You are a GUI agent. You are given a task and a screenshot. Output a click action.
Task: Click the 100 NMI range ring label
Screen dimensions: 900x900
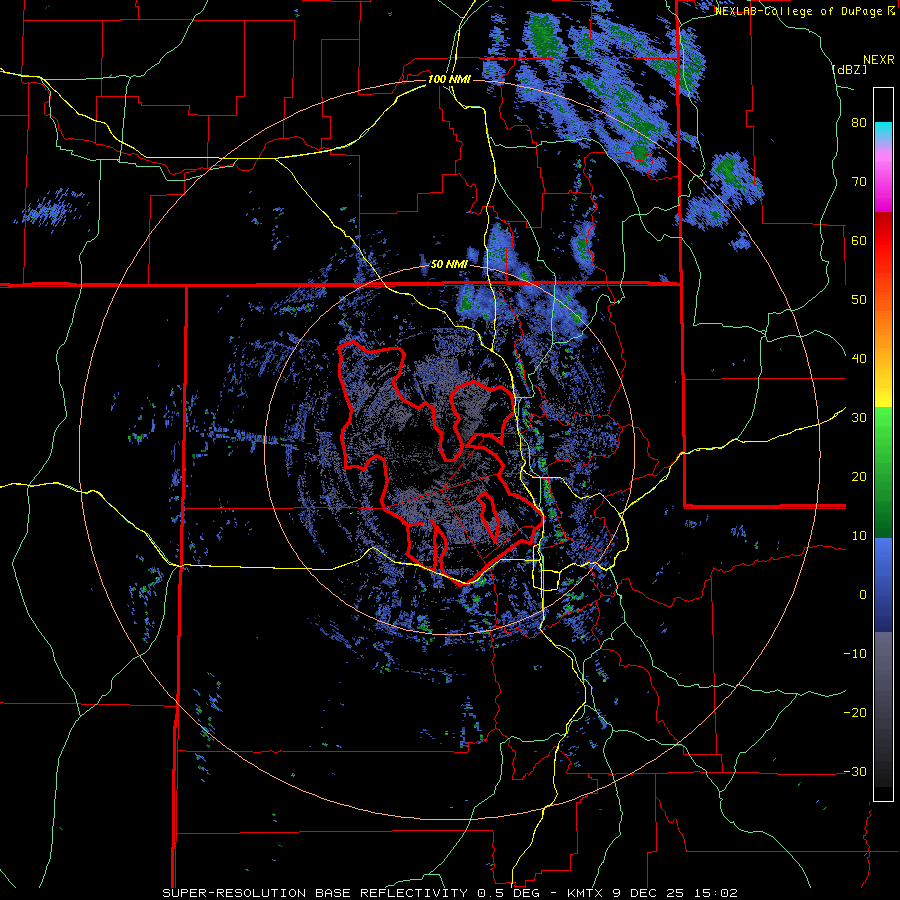[x=449, y=79]
